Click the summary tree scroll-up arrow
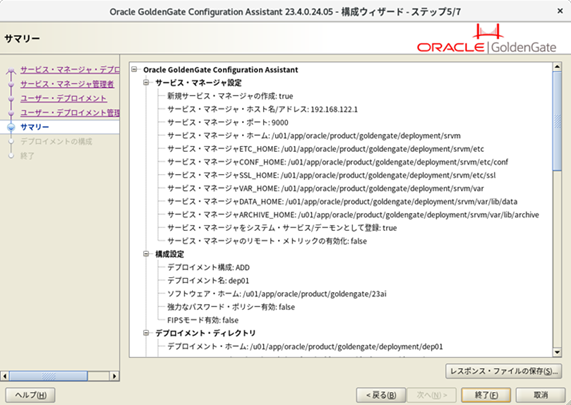This screenshot has height=405, width=571. (x=557, y=67)
